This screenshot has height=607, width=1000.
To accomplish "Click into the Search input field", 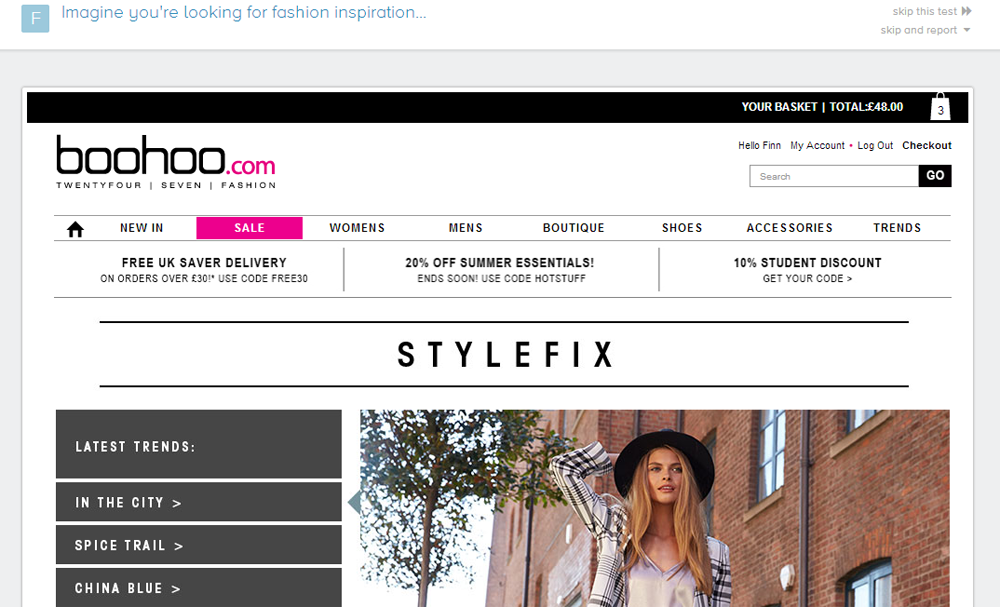I will pyautogui.click(x=833, y=176).
